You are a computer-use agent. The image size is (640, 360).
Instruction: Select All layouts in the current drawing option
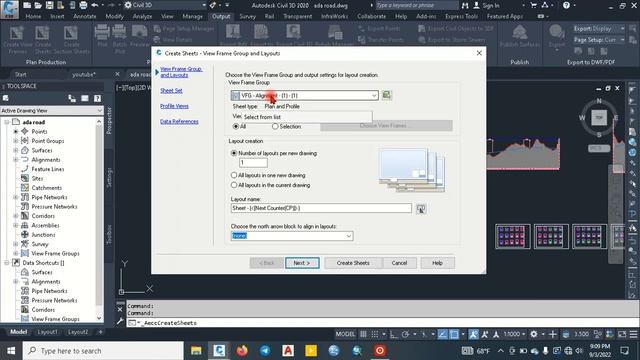pos(234,185)
